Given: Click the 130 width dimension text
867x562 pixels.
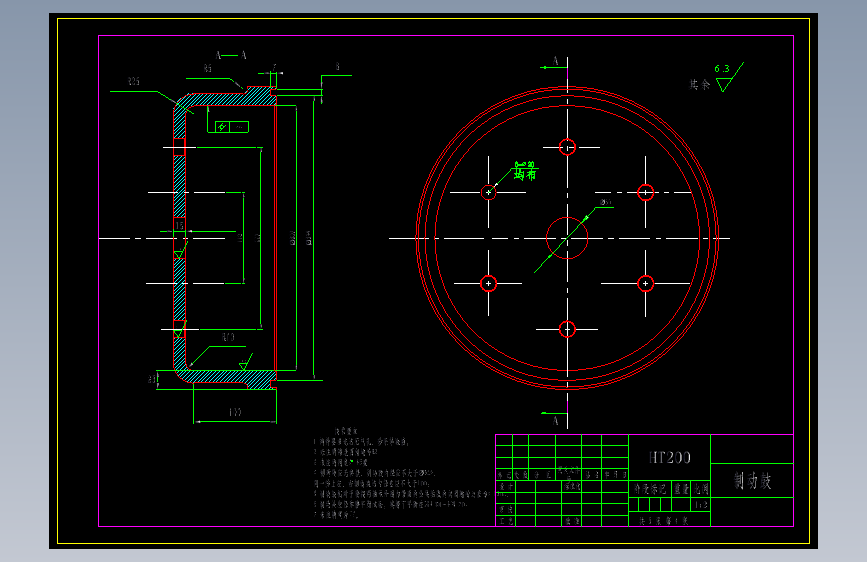Looking at the screenshot, I should pyautogui.click(x=235, y=412).
